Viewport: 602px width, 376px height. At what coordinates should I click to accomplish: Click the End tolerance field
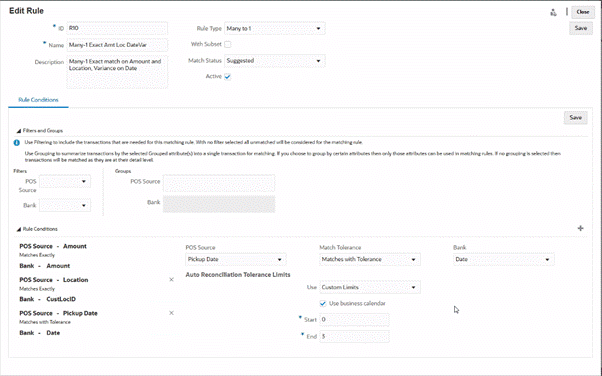(354, 336)
